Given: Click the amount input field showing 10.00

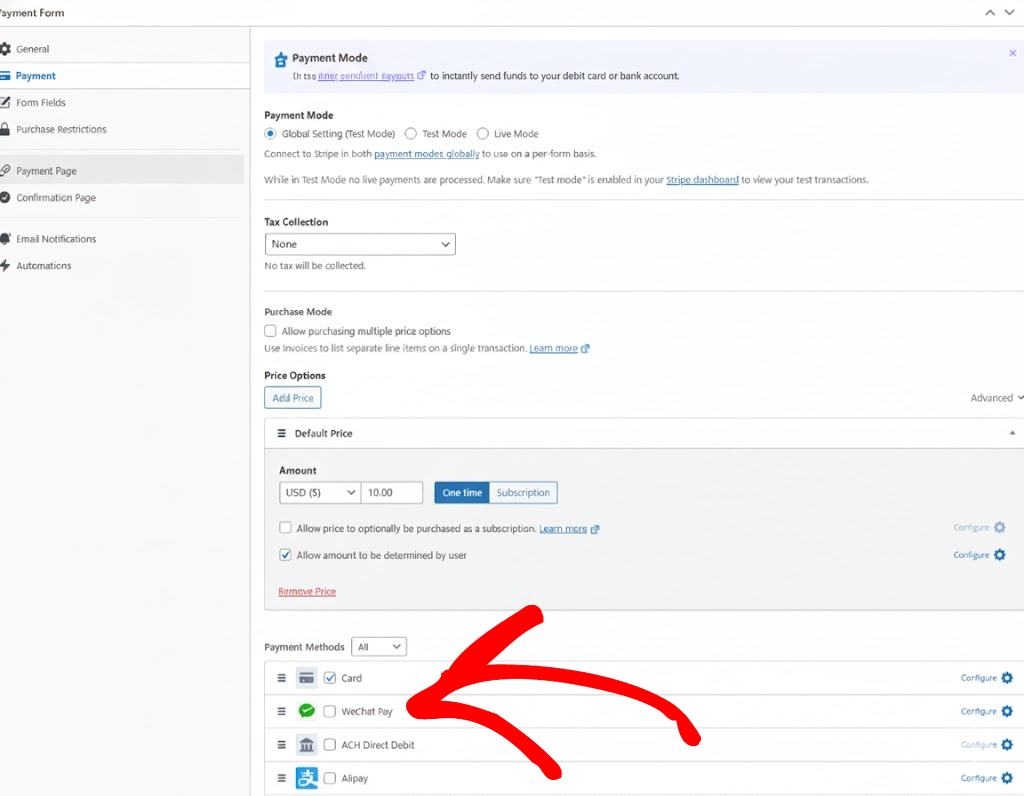Looking at the screenshot, I should [392, 493].
